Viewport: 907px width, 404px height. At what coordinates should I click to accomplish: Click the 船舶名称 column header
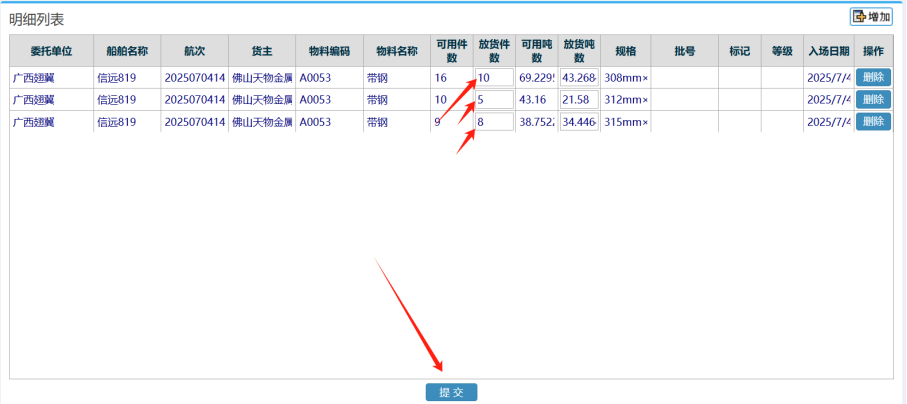[126, 51]
